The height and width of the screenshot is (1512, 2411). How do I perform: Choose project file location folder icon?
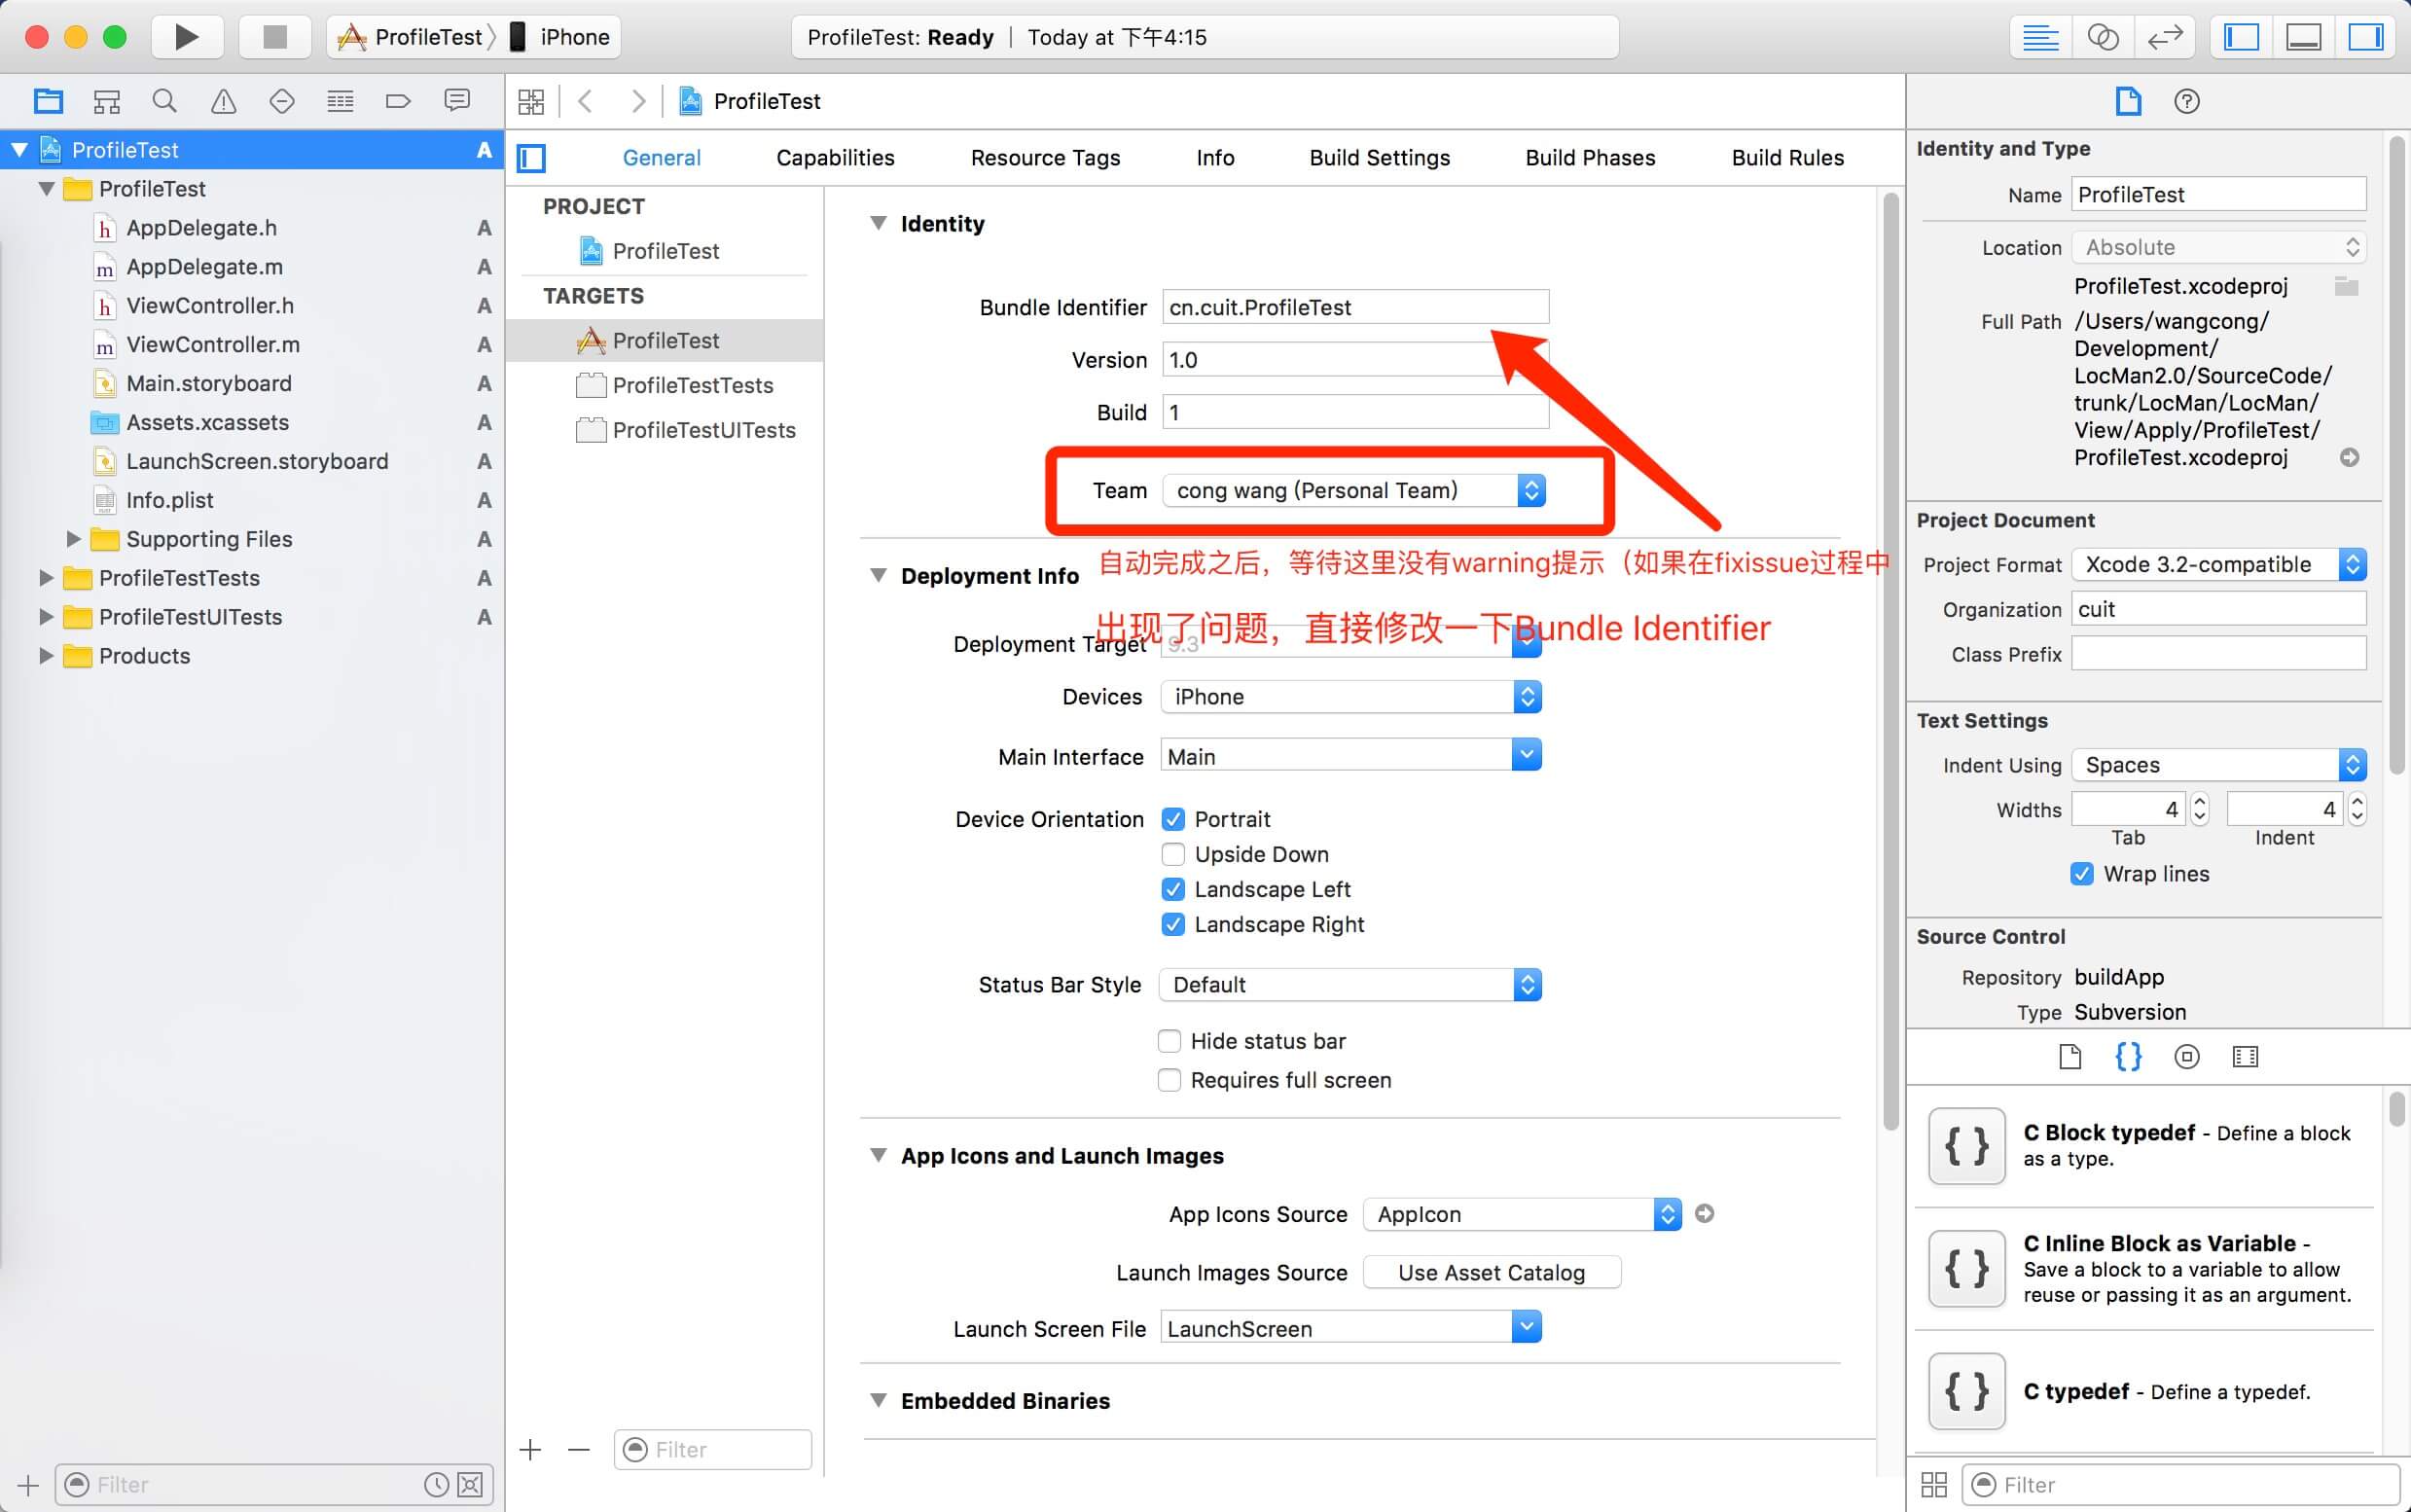tap(2346, 287)
